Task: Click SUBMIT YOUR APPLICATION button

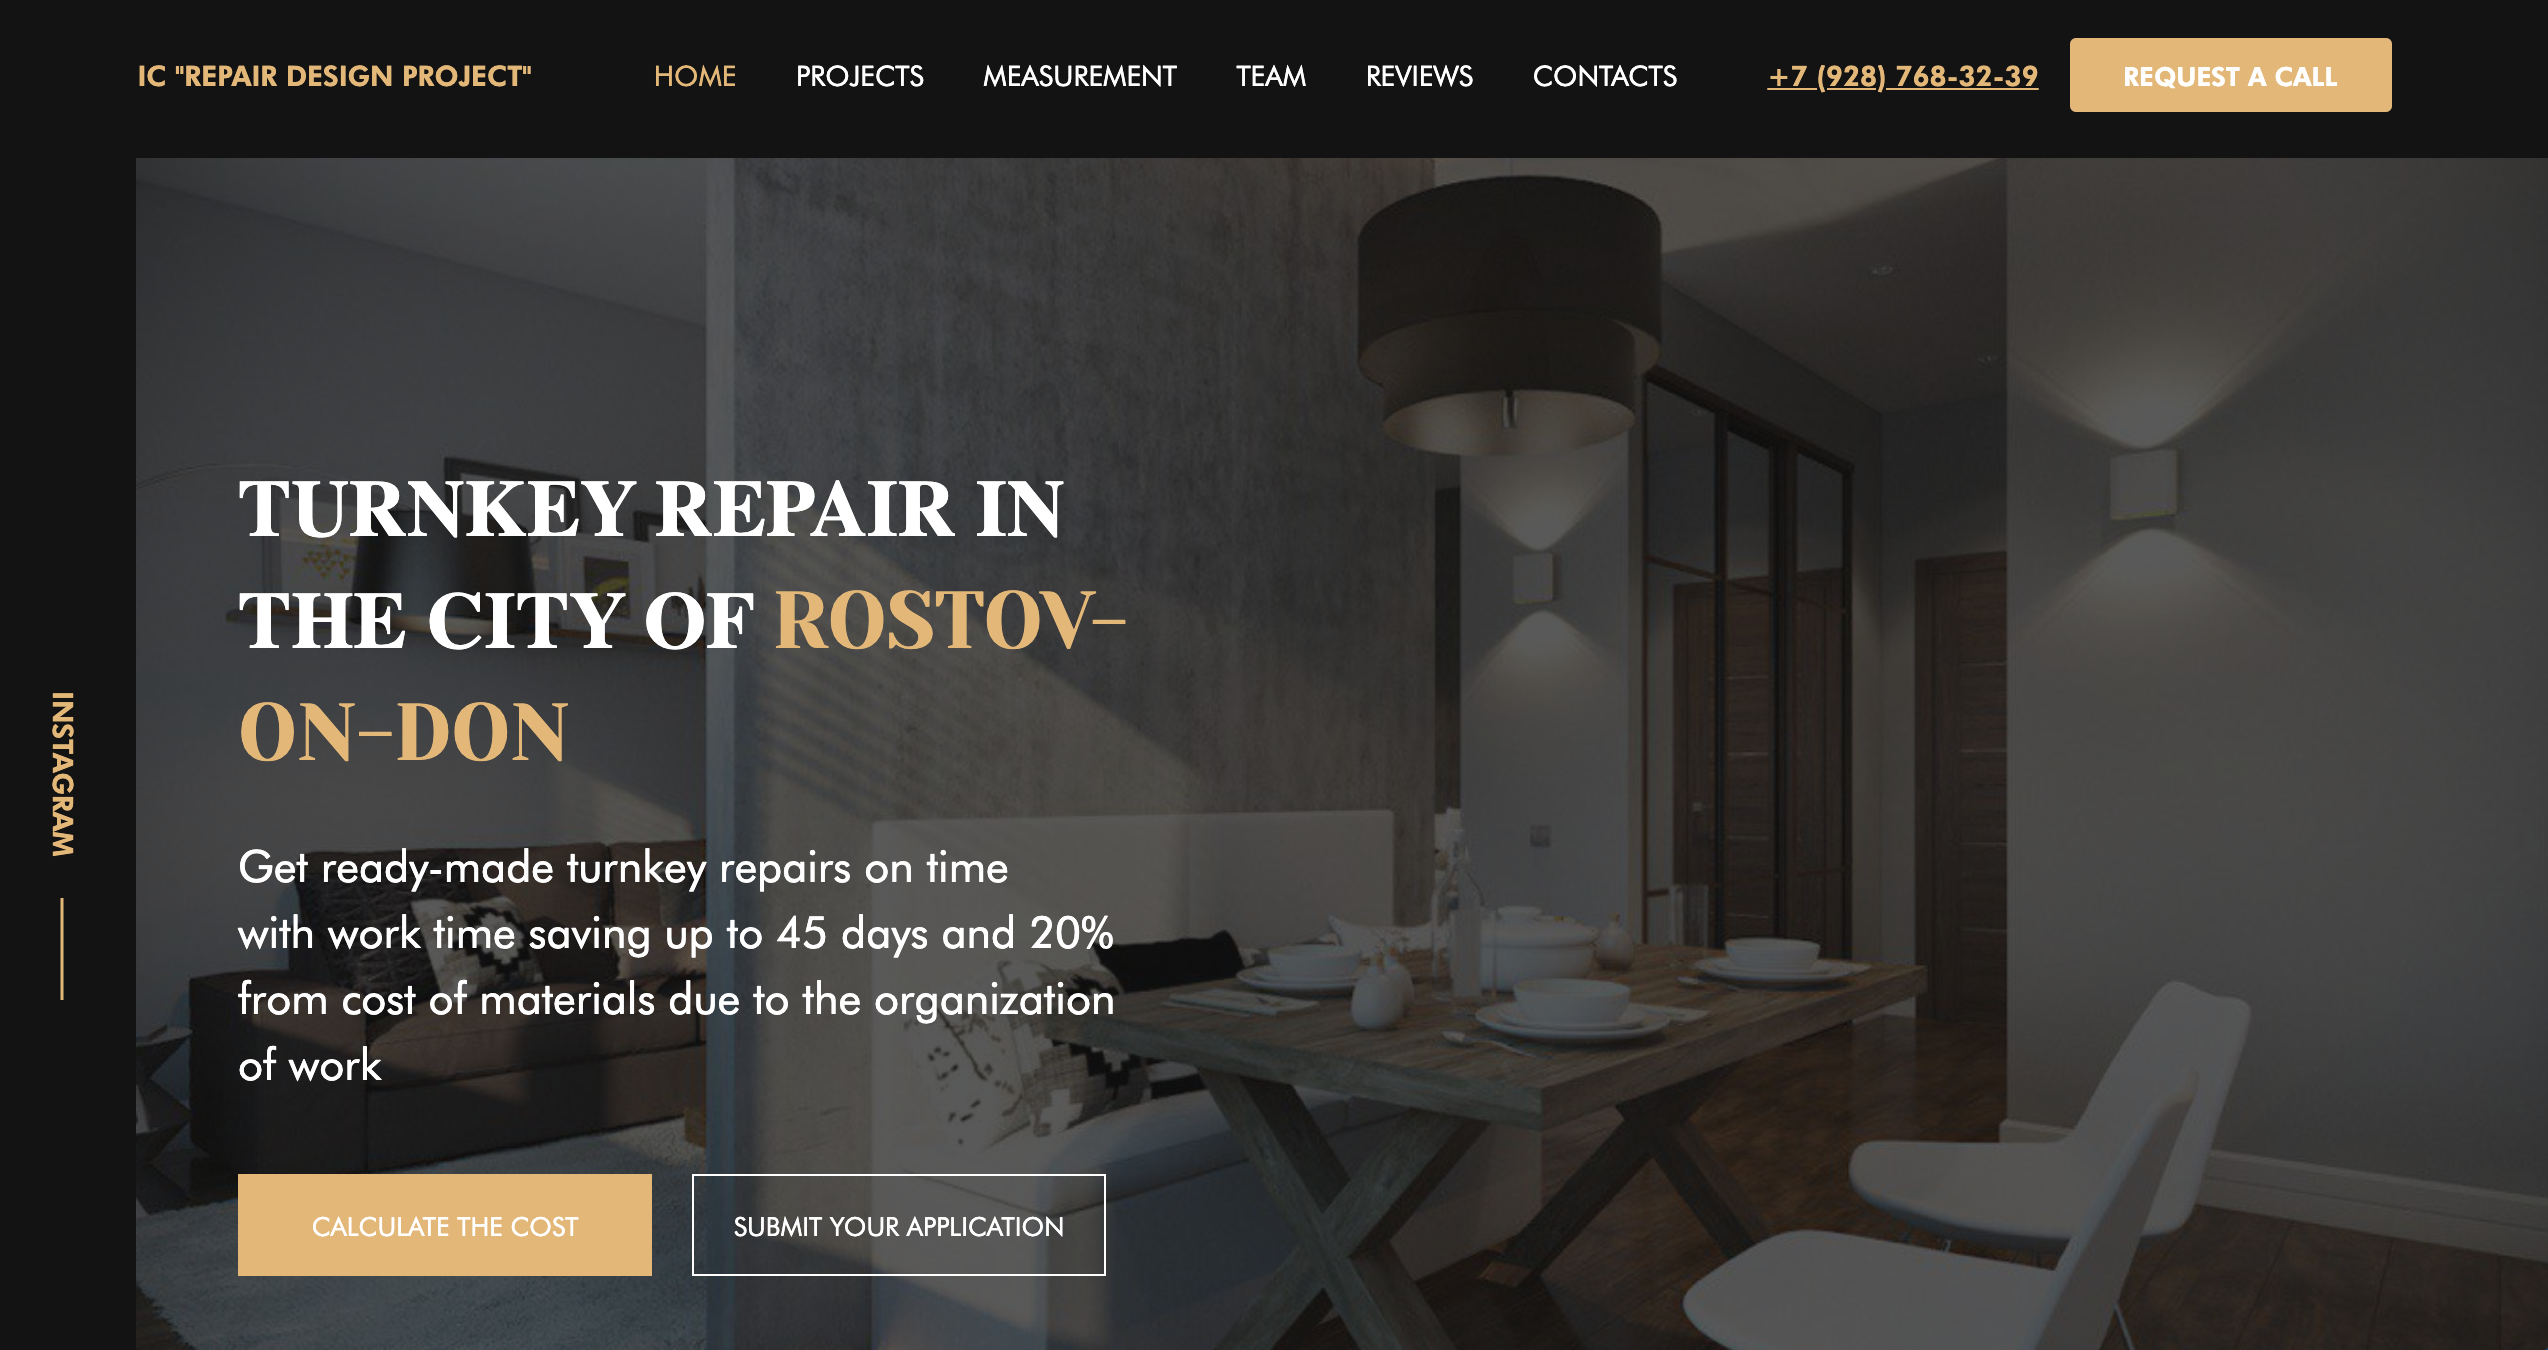Action: [898, 1225]
